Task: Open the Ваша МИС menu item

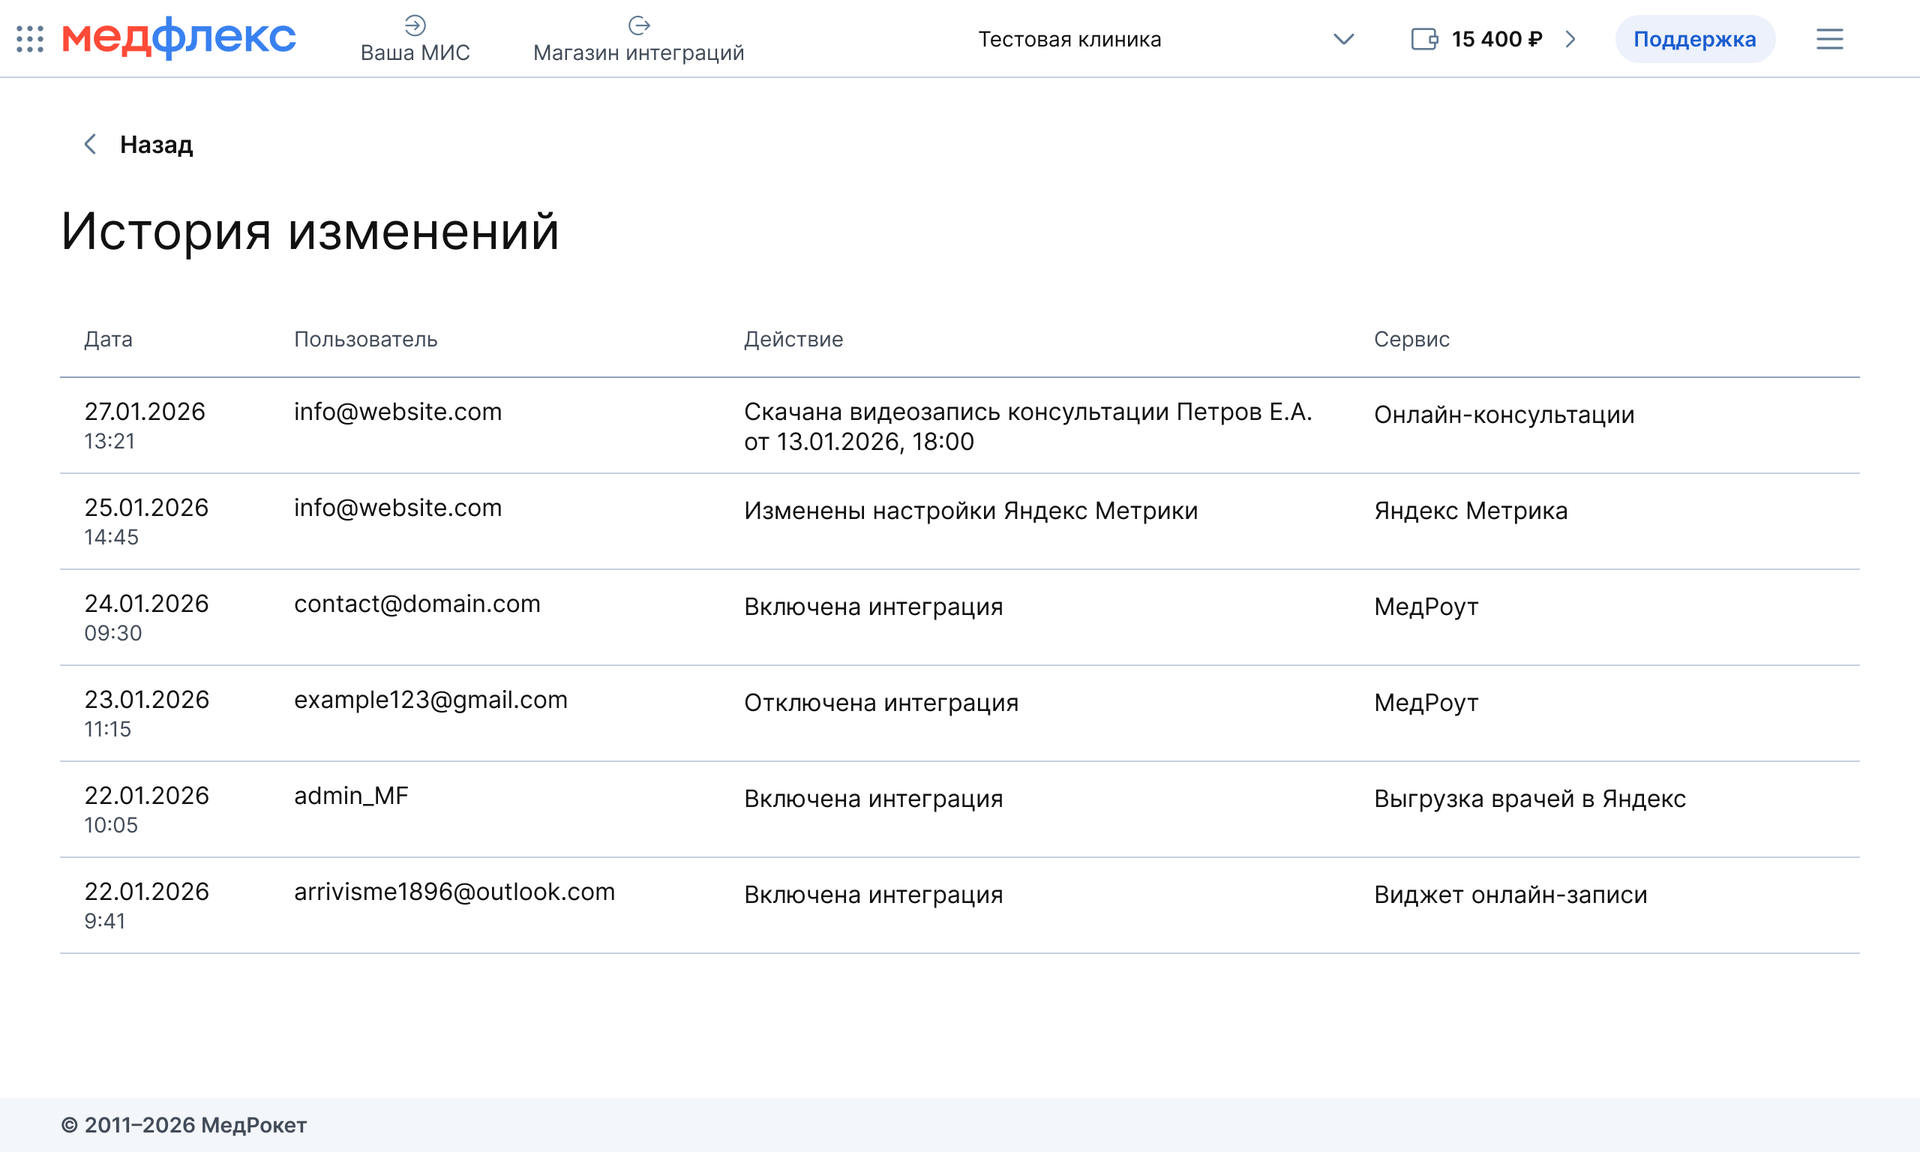Action: pyautogui.click(x=415, y=52)
